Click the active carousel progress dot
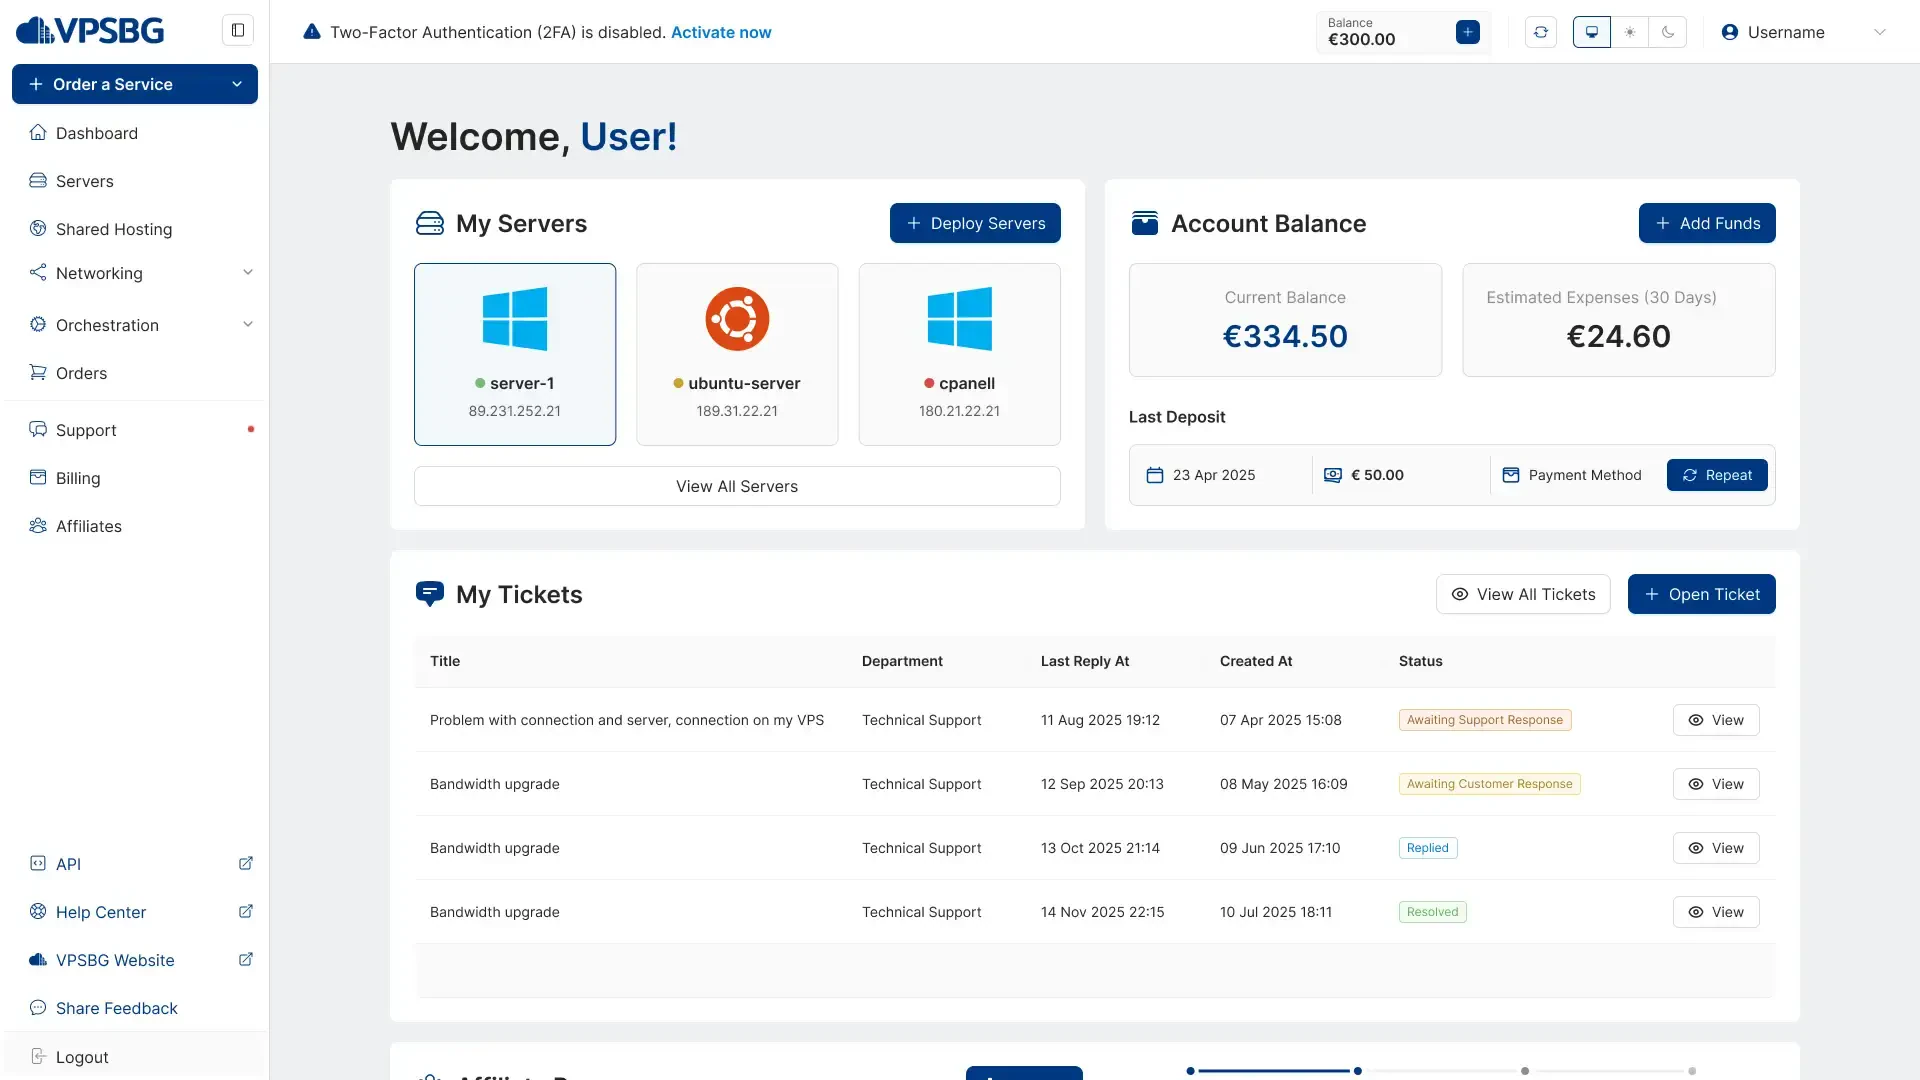This screenshot has width=1920, height=1080. pos(1357,1071)
